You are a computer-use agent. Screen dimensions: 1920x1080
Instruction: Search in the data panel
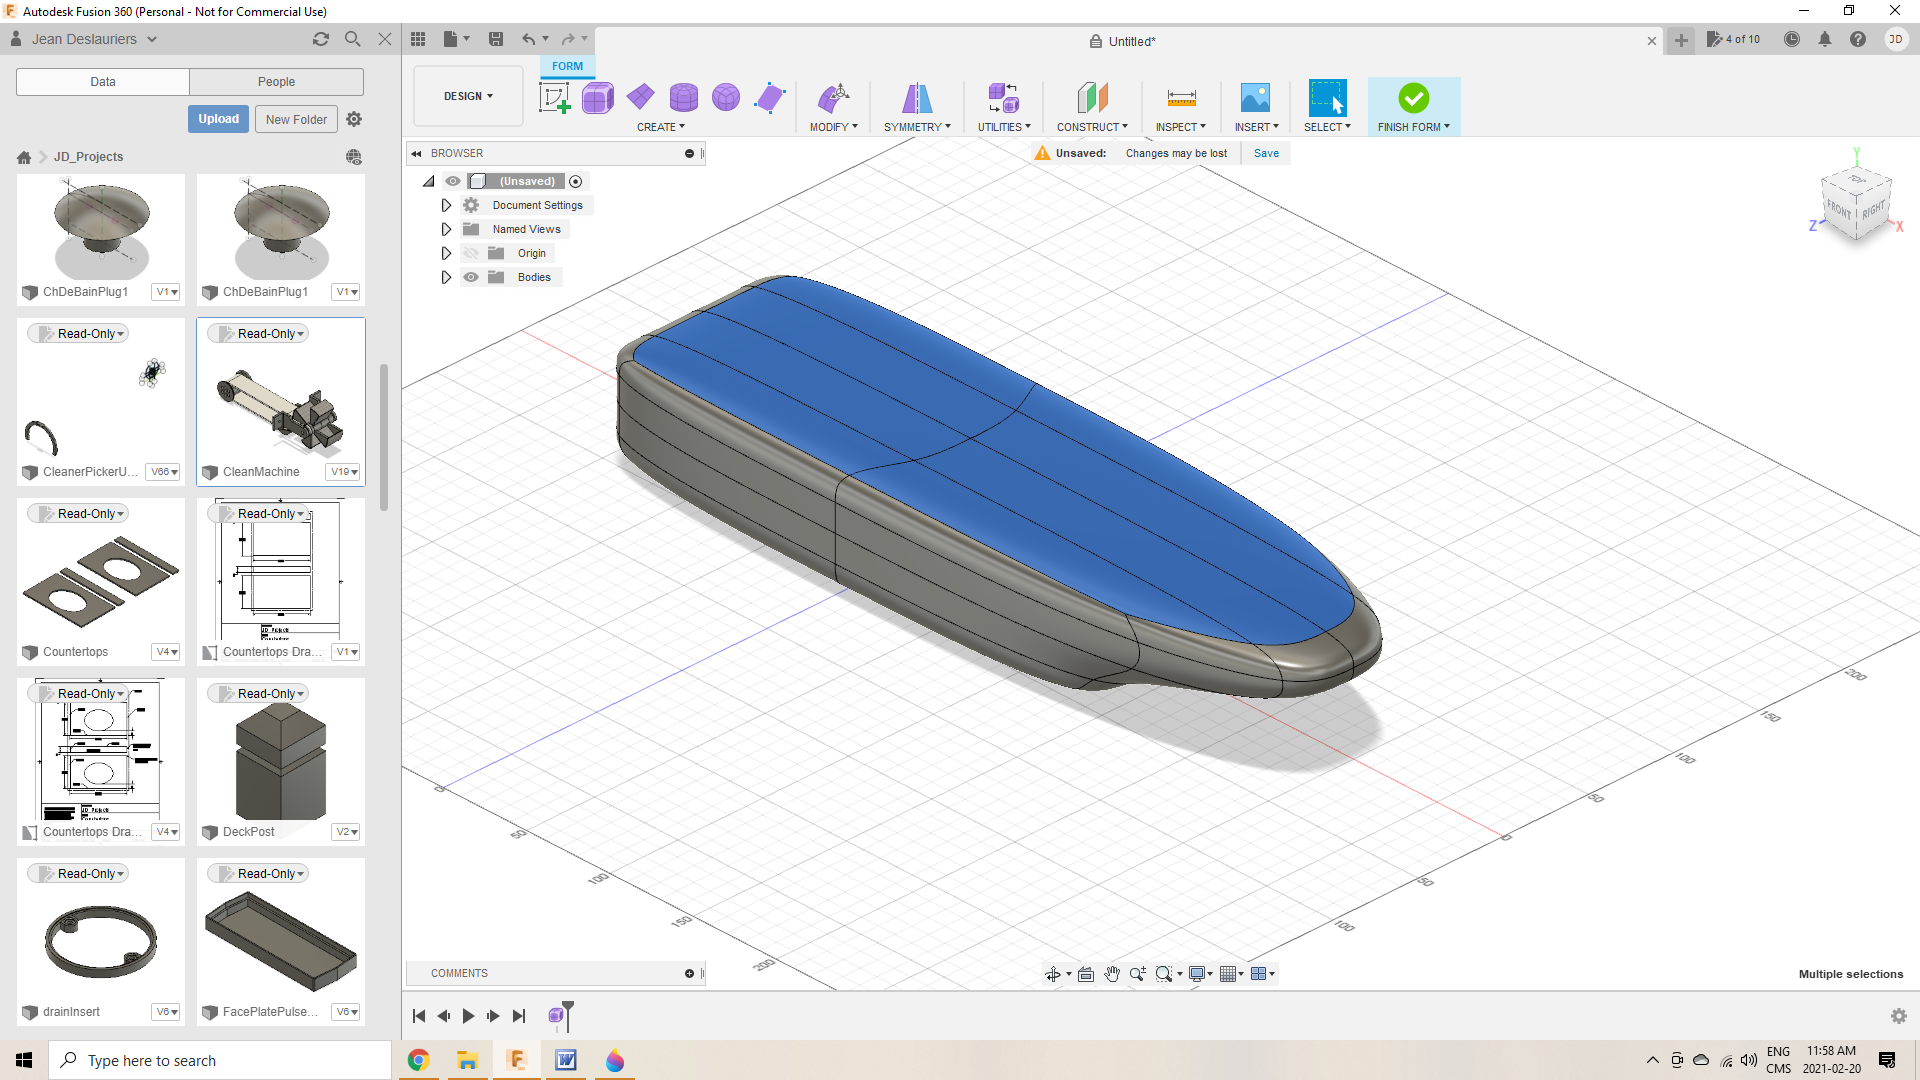[x=353, y=39]
